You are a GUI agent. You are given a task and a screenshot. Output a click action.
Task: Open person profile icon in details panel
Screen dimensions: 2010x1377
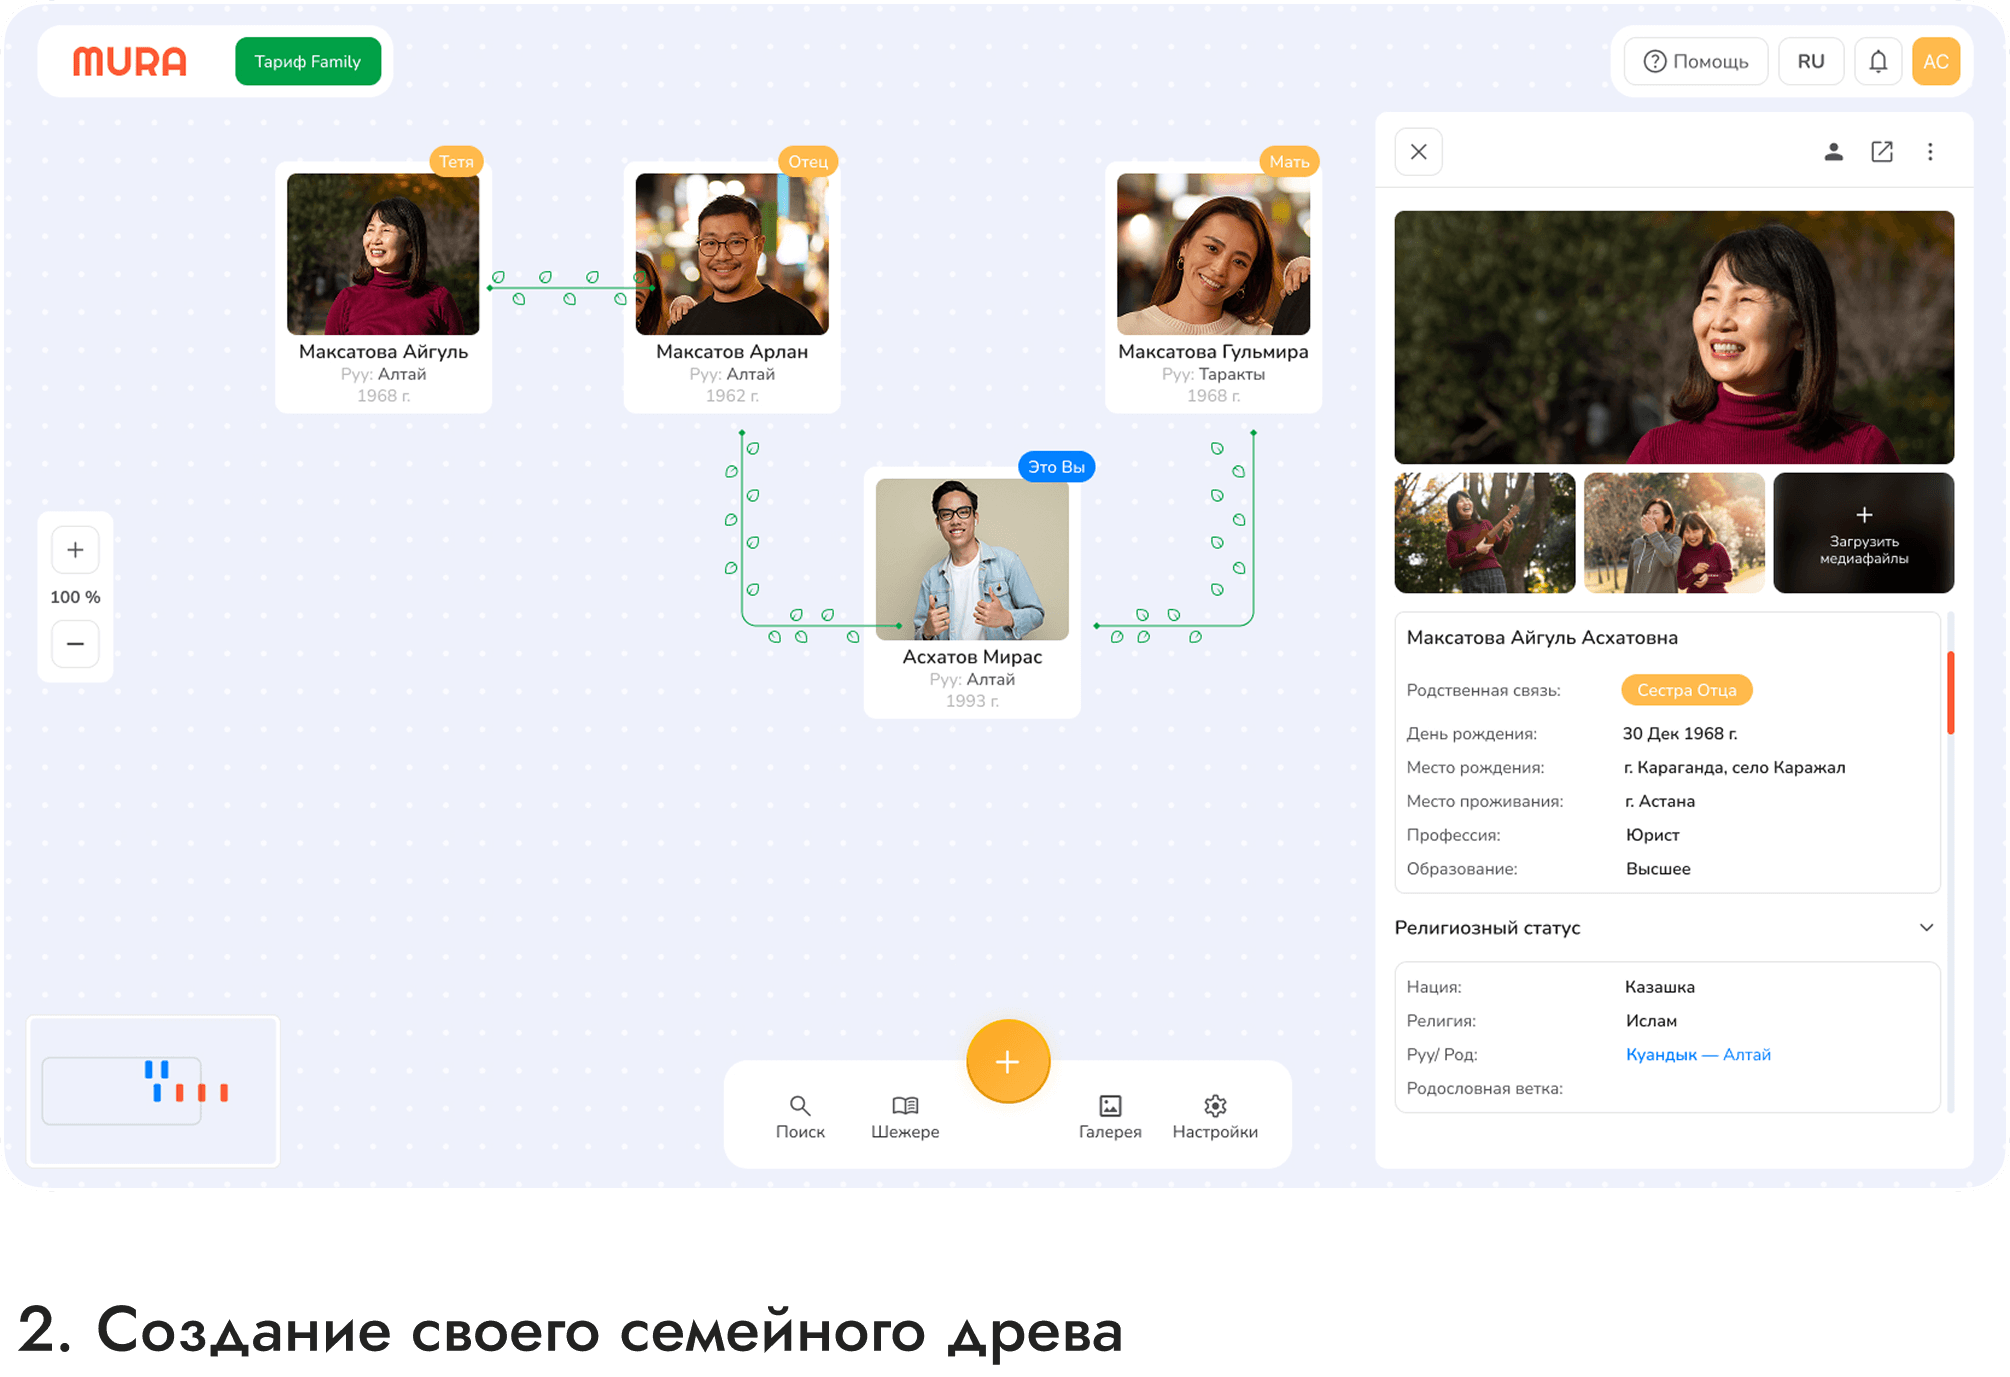pyautogui.click(x=1833, y=152)
